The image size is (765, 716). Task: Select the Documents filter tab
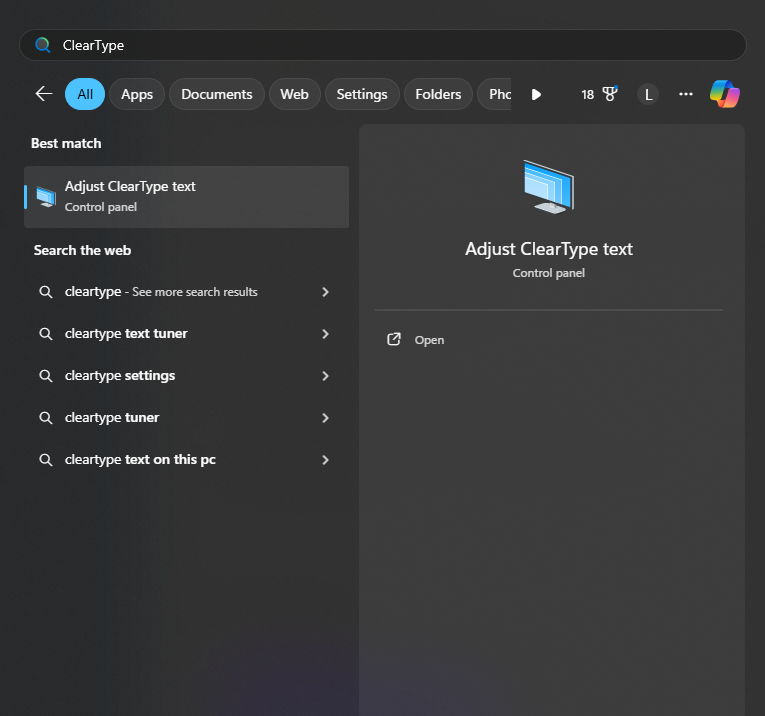[216, 94]
